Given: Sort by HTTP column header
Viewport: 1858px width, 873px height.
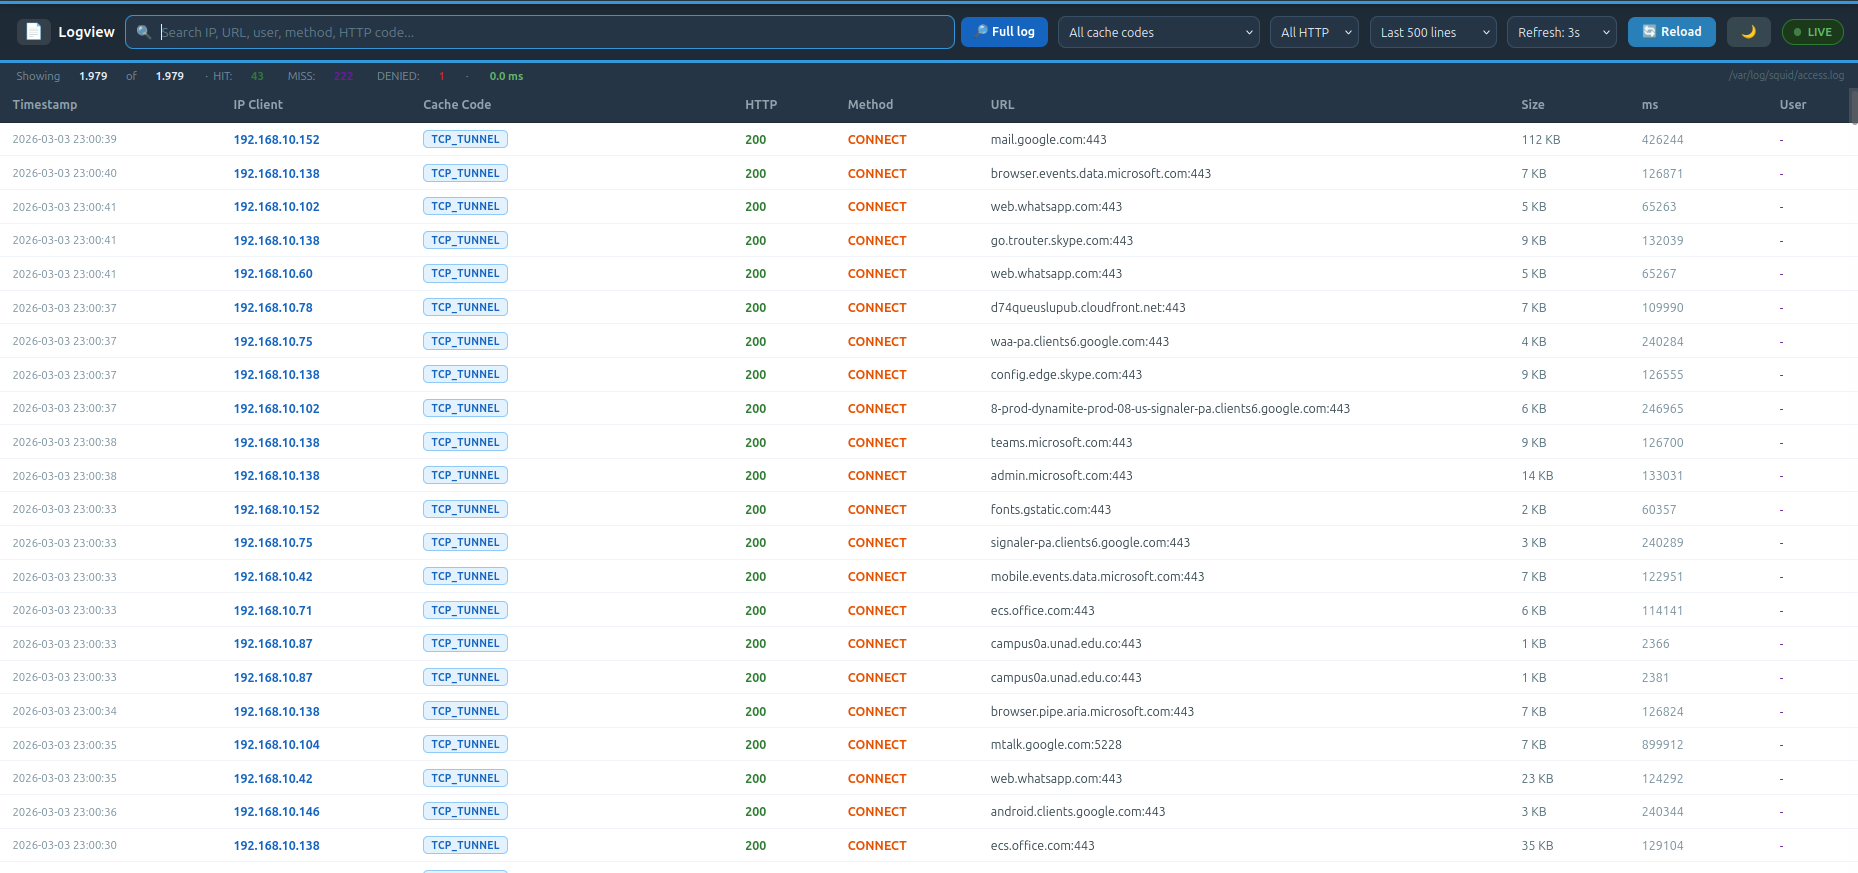Looking at the screenshot, I should pos(761,105).
